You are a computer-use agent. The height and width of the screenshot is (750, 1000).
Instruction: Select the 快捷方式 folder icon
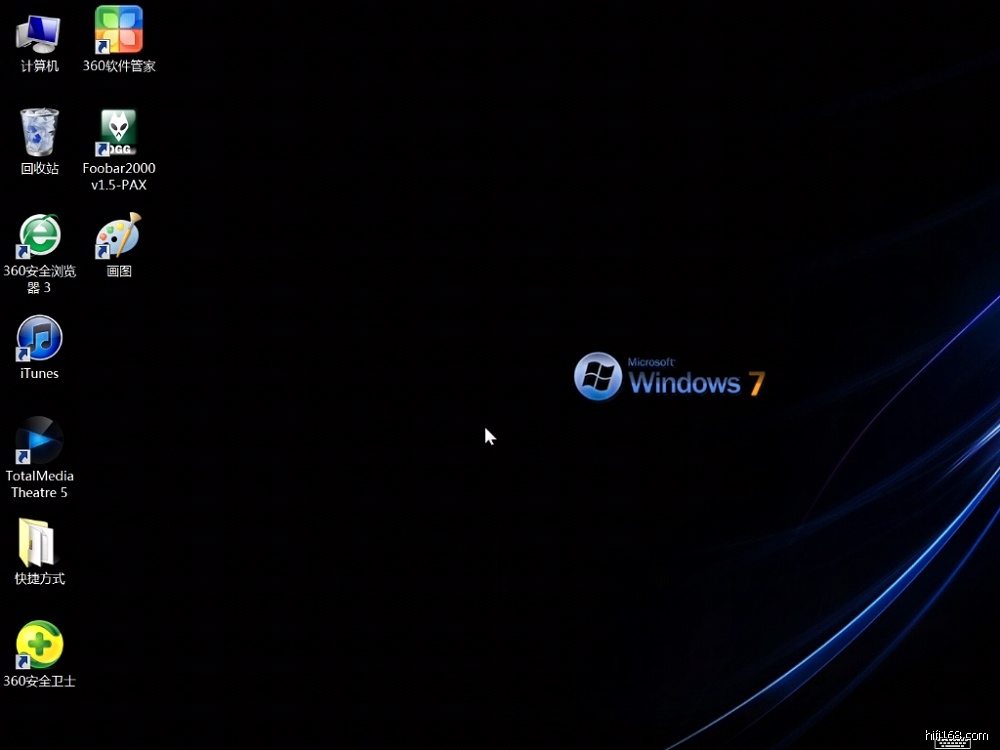[39, 544]
